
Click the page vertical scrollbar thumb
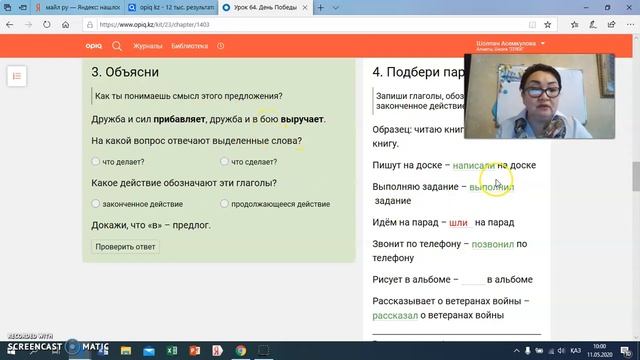pyautogui.click(x=636, y=176)
